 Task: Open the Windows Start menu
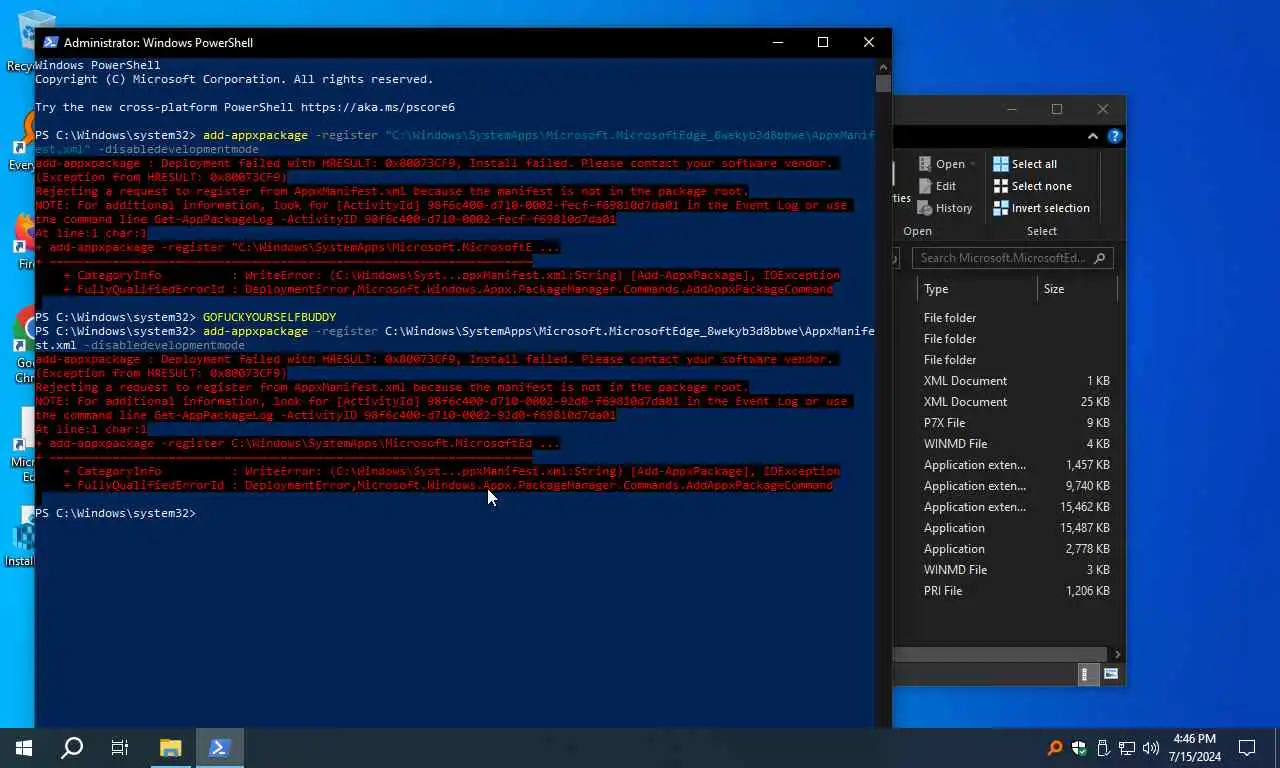pyautogui.click(x=24, y=747)
